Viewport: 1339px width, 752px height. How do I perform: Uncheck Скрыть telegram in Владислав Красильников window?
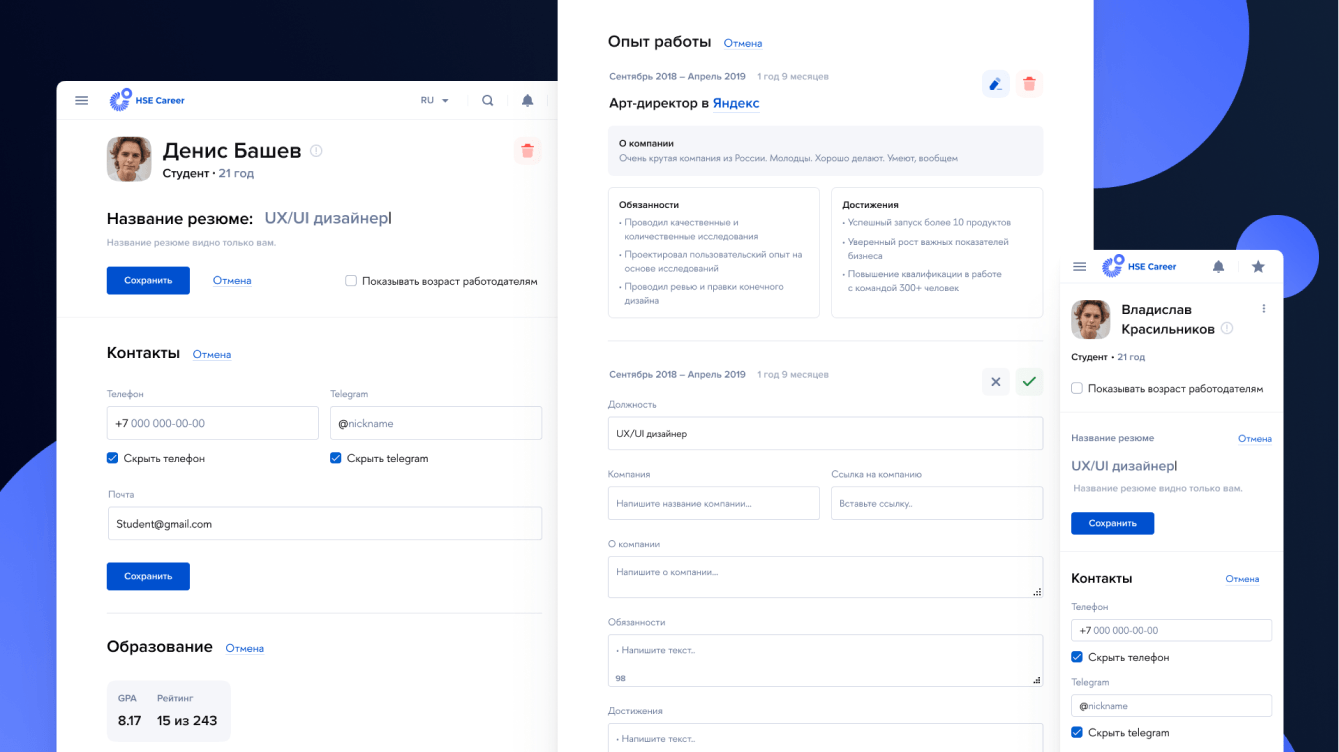click(x=1077, y=732)
